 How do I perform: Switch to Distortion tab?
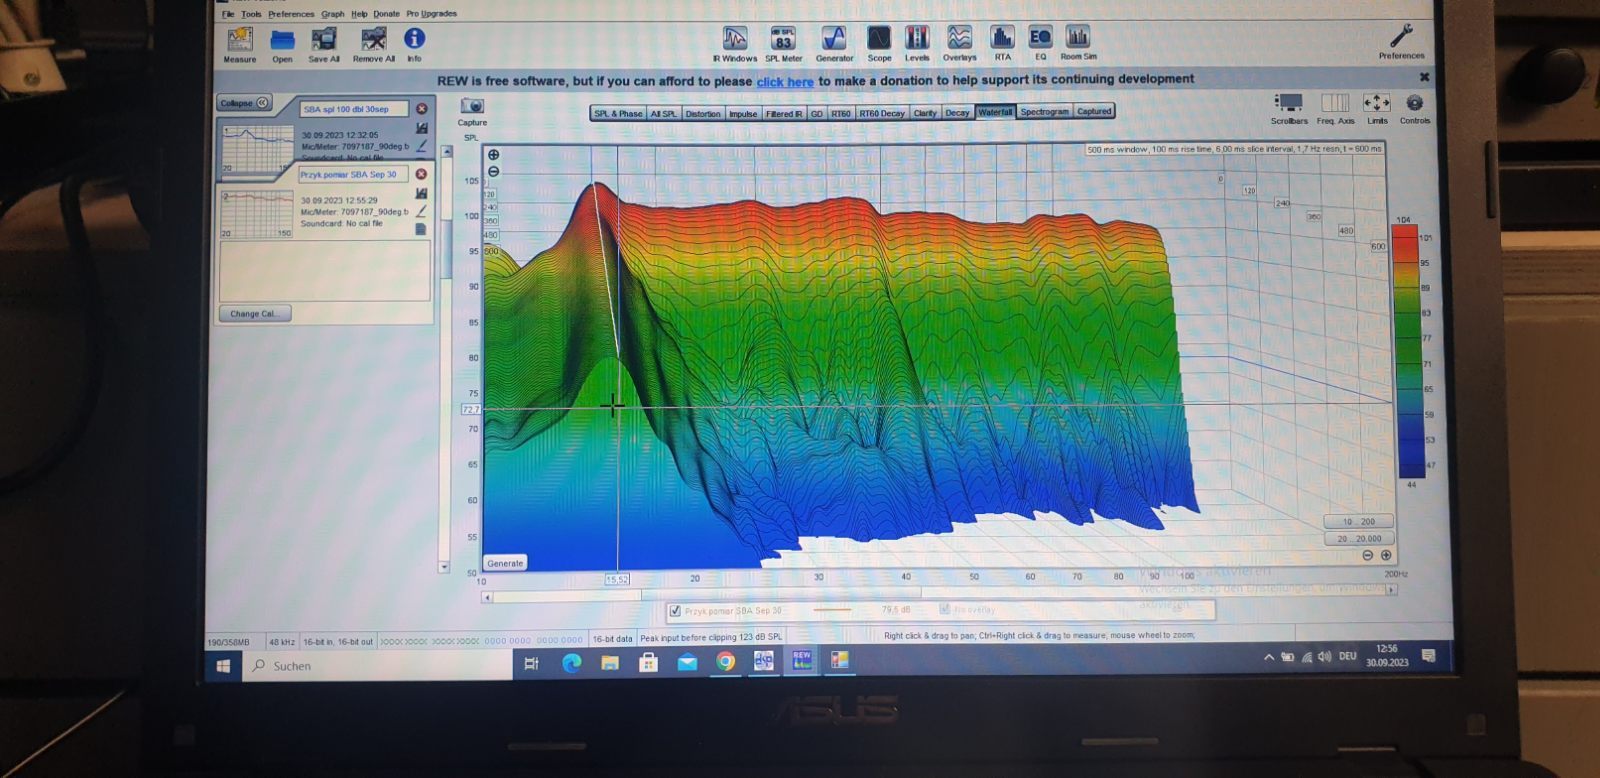tap(702, 113)
